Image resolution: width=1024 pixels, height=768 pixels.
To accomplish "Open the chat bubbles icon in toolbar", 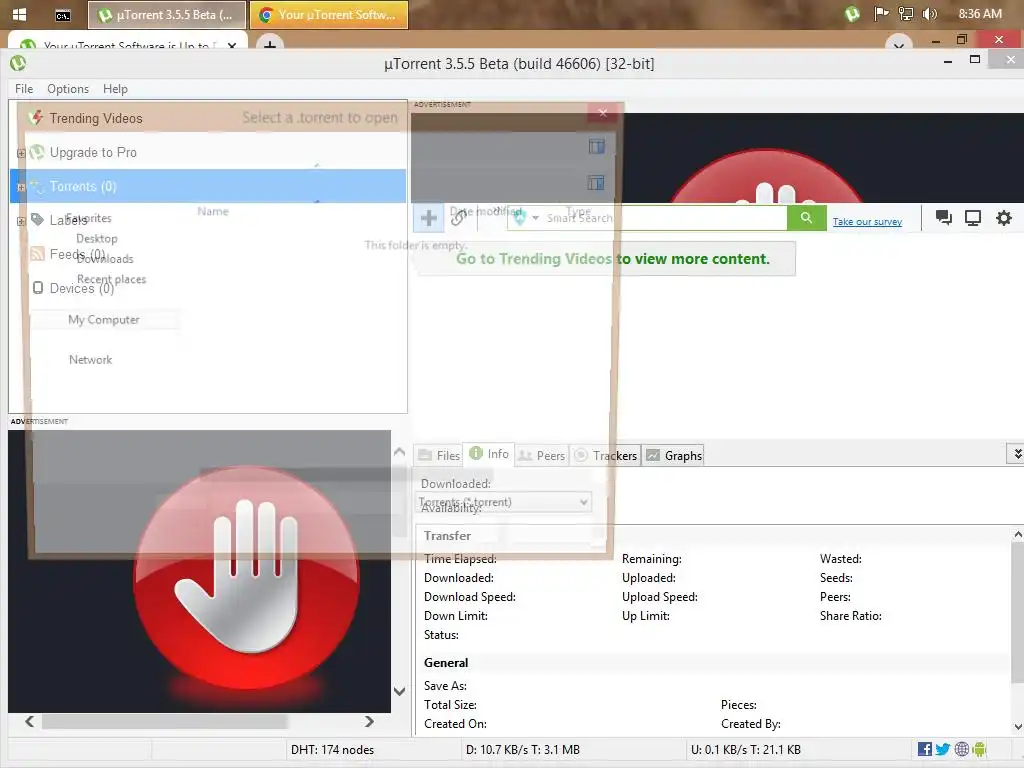I will point(944,217).
